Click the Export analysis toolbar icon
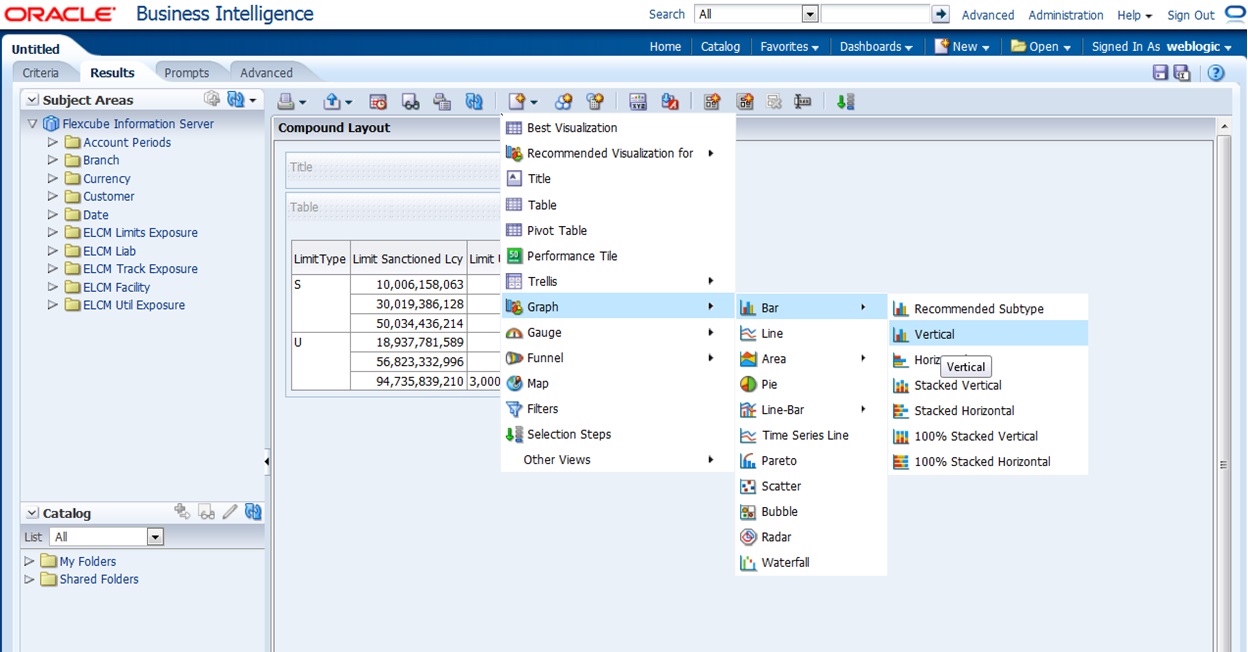 point(332,101)
